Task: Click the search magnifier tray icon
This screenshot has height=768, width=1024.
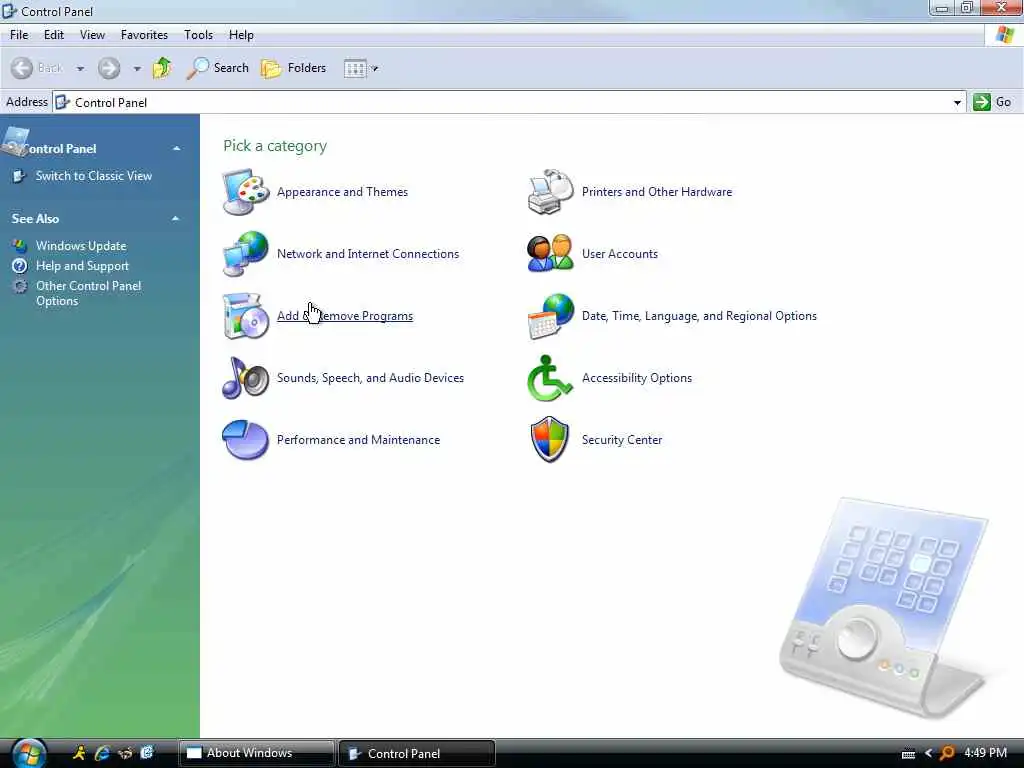Action: [947, 753]
